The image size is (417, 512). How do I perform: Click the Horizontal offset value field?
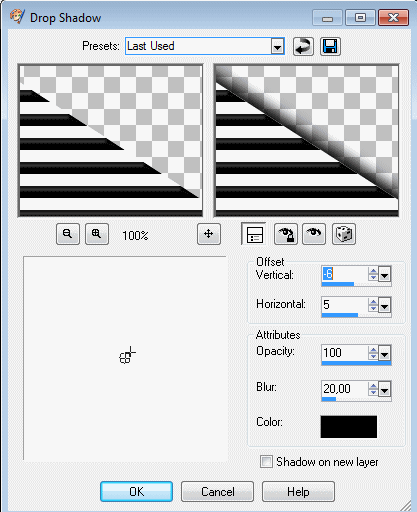345,305
